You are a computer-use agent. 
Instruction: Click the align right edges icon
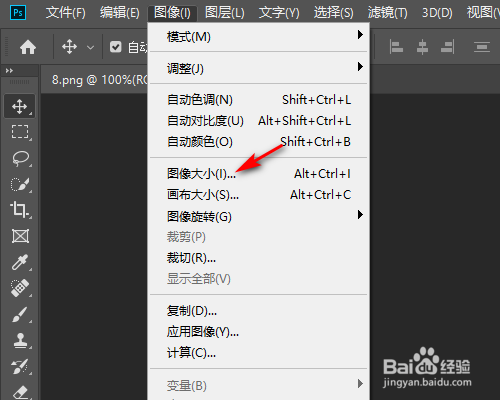[447, 47]
